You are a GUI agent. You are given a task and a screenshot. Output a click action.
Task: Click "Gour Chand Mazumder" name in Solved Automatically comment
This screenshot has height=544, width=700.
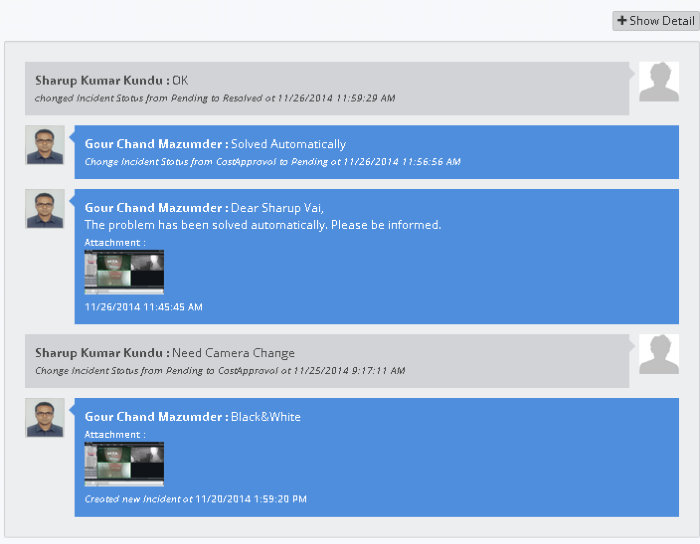[x=154, y=144]
